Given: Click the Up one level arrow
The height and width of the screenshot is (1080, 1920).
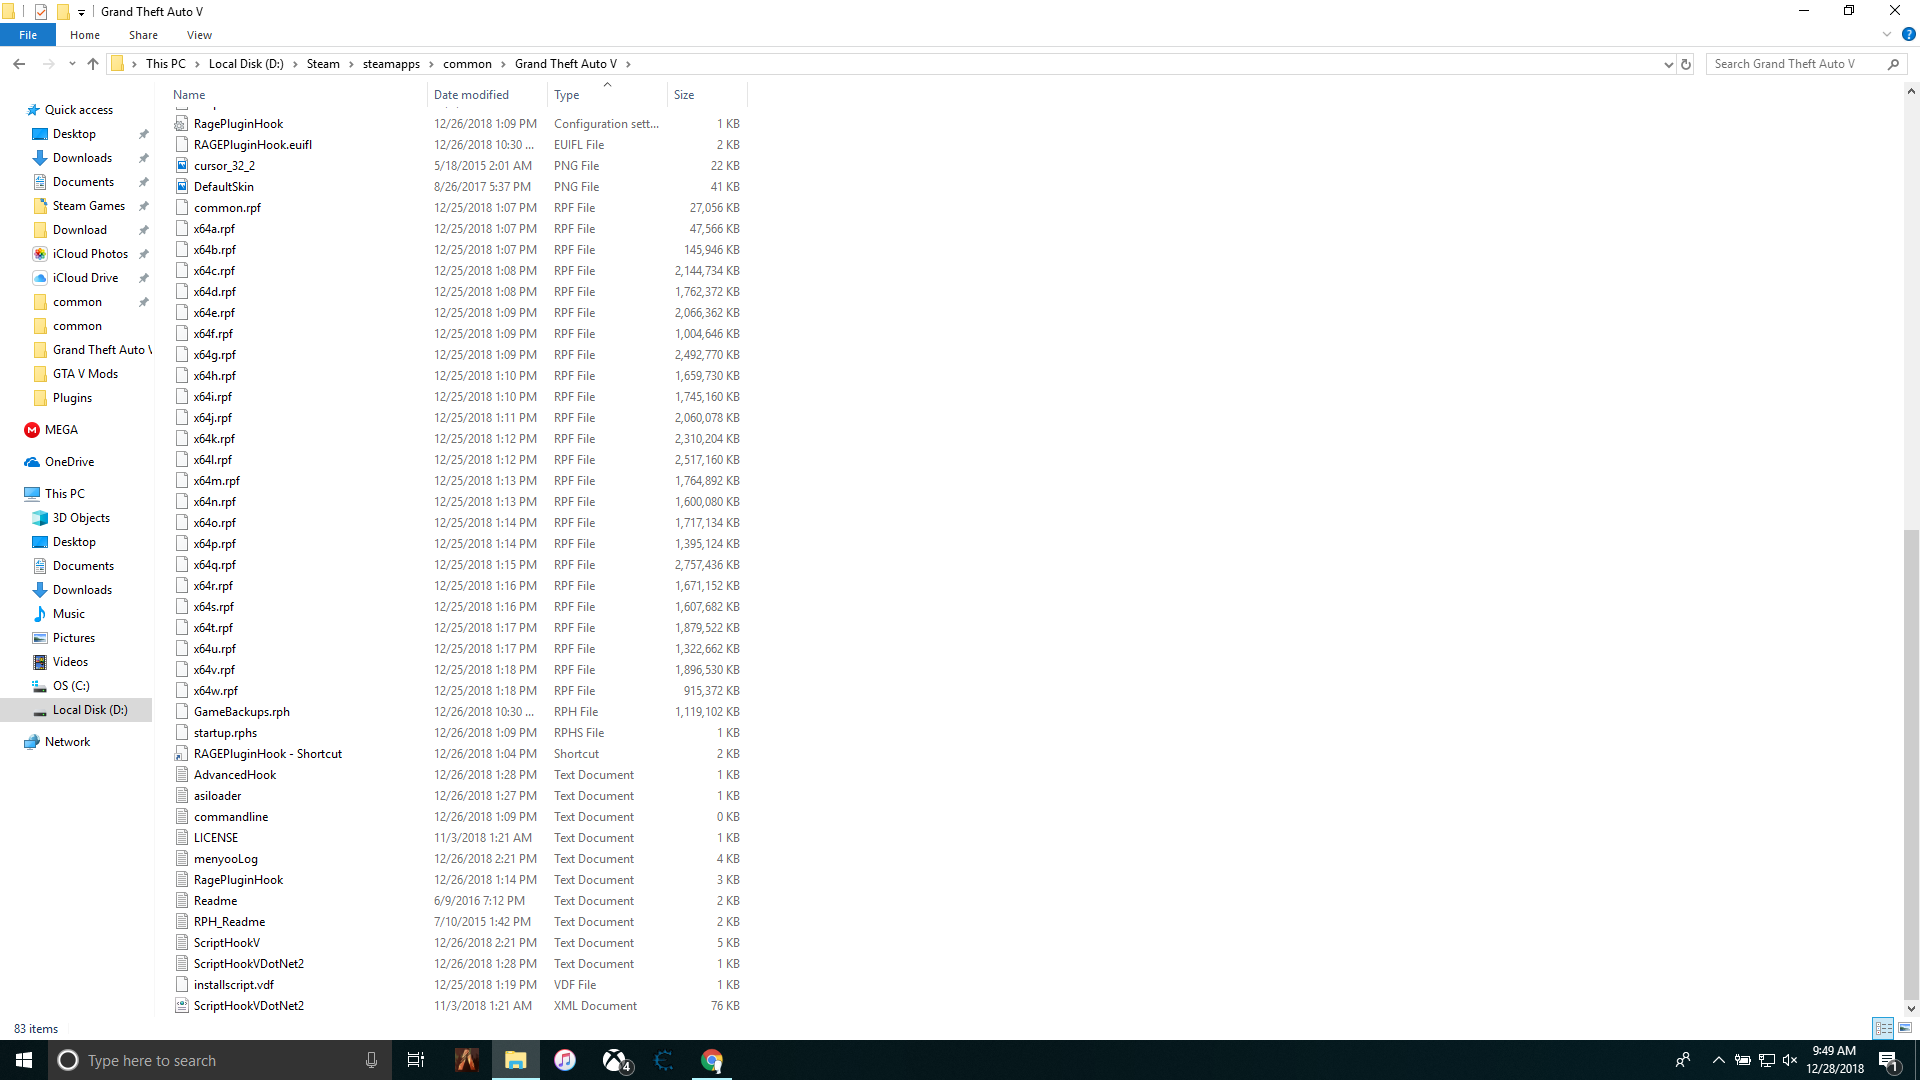Looking at the screenshot, I should pos(93,64).
